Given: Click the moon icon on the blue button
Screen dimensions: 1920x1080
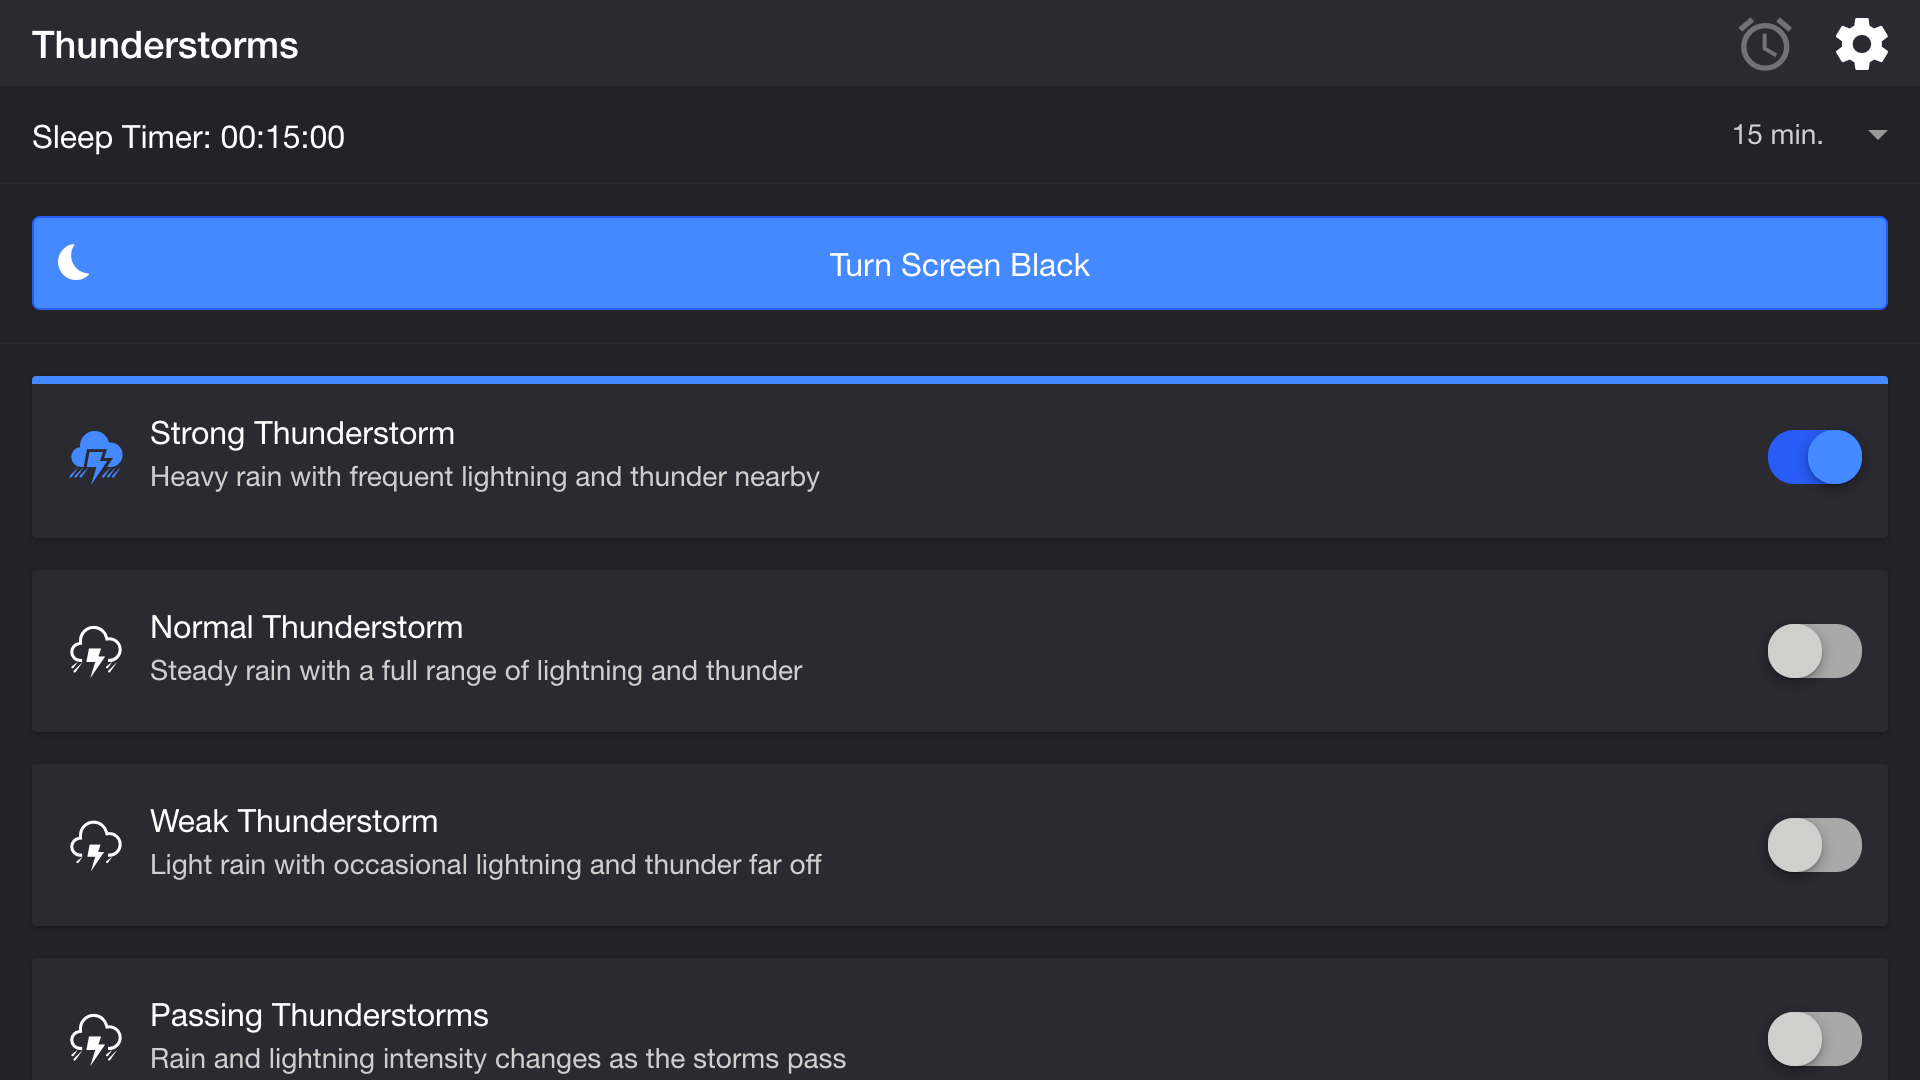Looking at the screenshot, I should pos(73,263).
